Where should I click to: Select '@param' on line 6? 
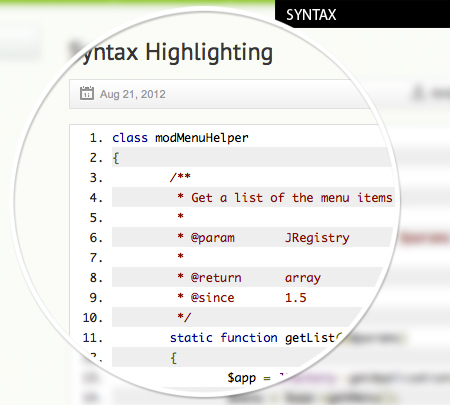[213, 238]
